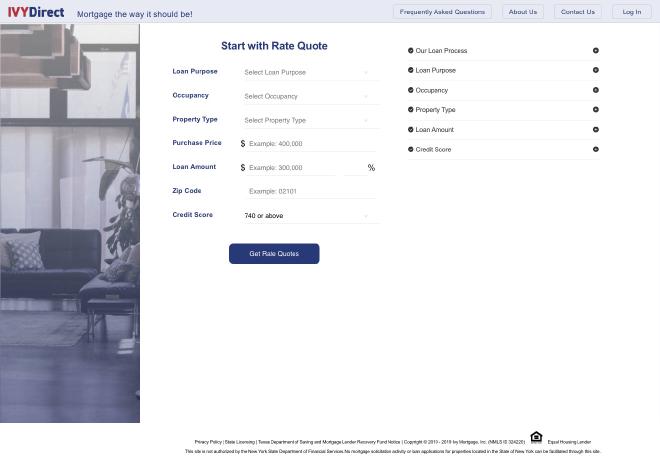
Task: Click the Equal Housing Lender icon
Action: [536, 437]
